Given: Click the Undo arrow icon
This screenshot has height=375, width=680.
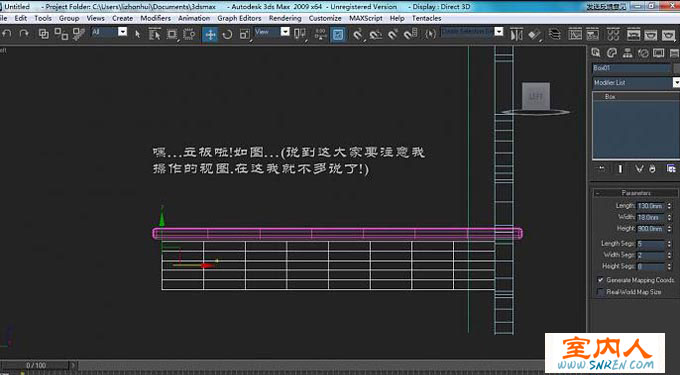Looking at the screenshot, I should tap(7, 34).
